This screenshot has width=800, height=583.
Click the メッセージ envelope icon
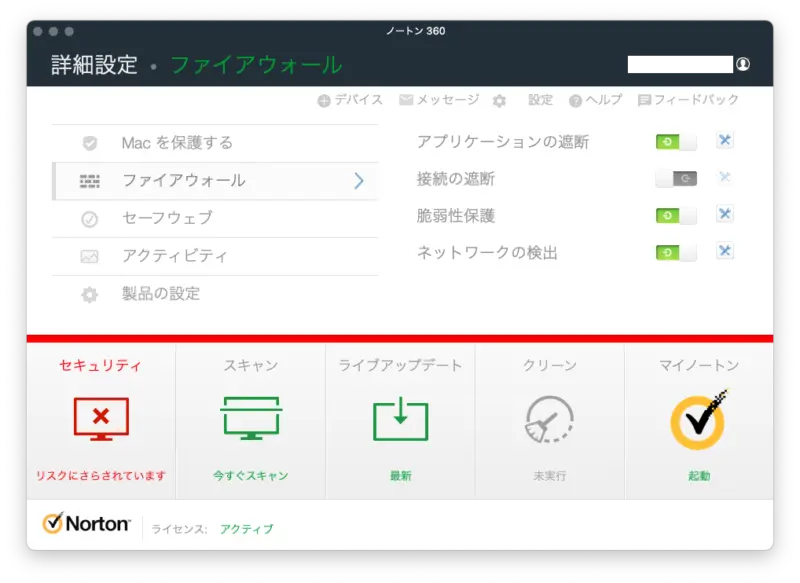(406, 99)
